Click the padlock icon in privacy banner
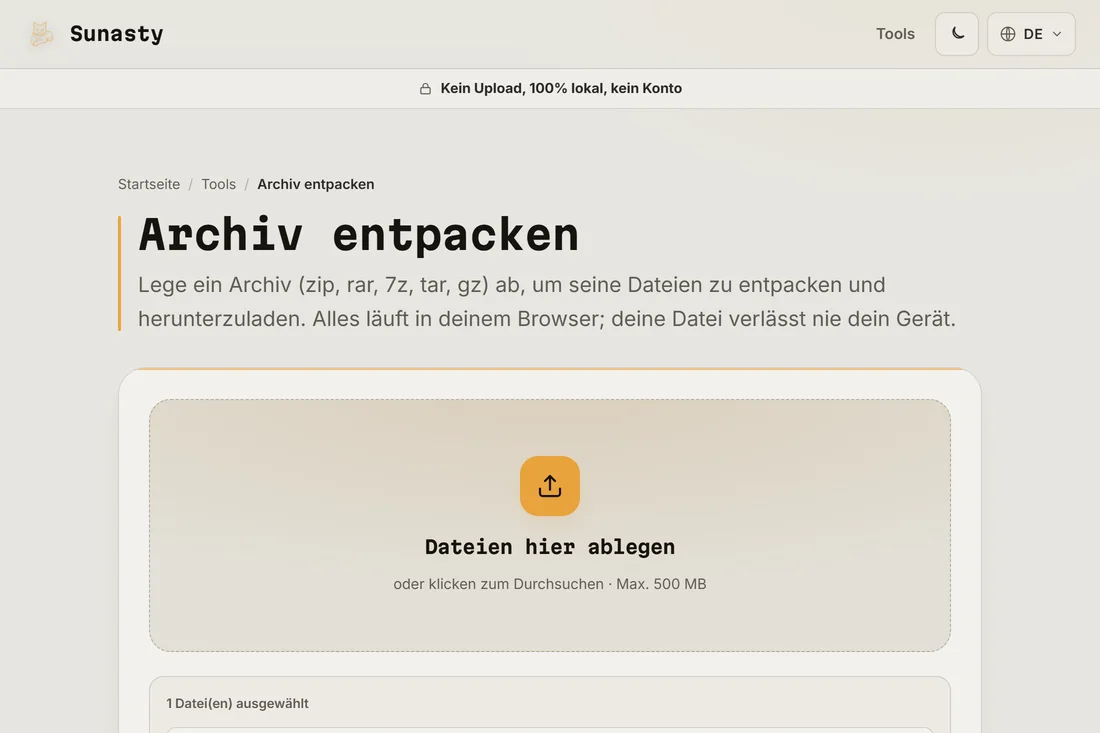 [425, 88]
